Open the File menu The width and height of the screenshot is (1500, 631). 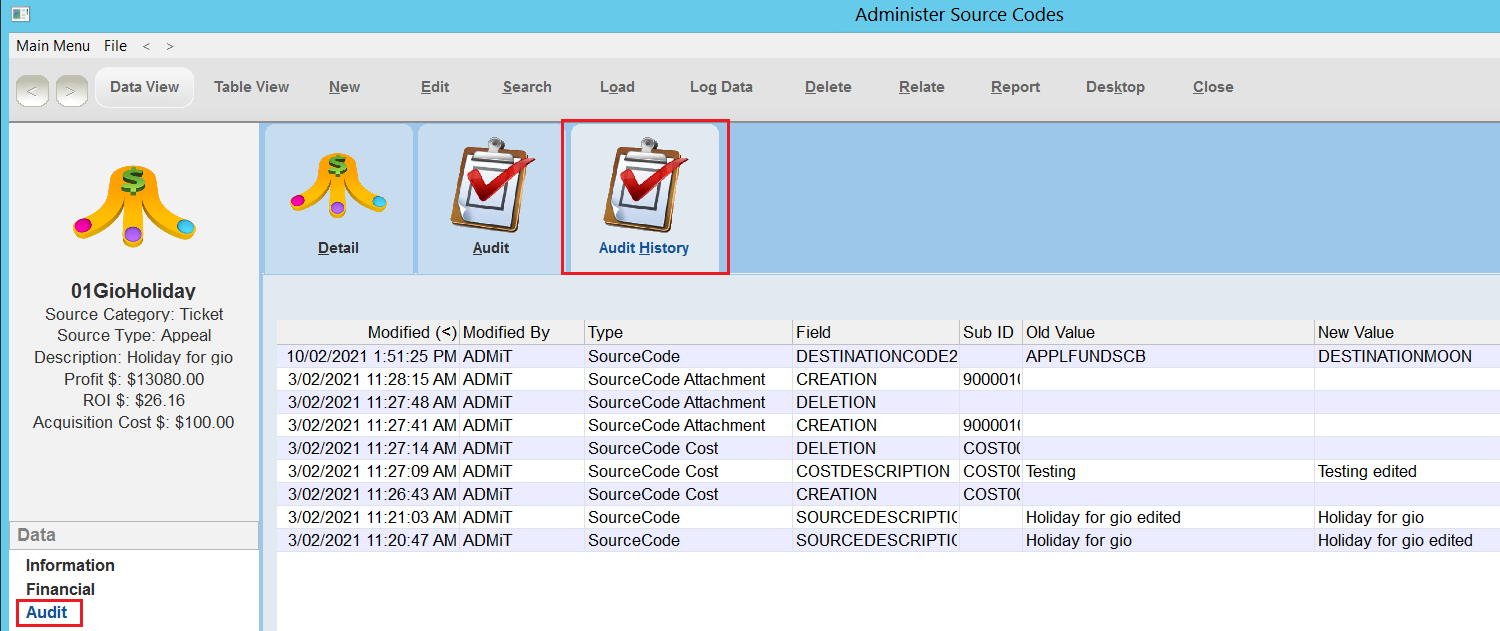[116, 46]
